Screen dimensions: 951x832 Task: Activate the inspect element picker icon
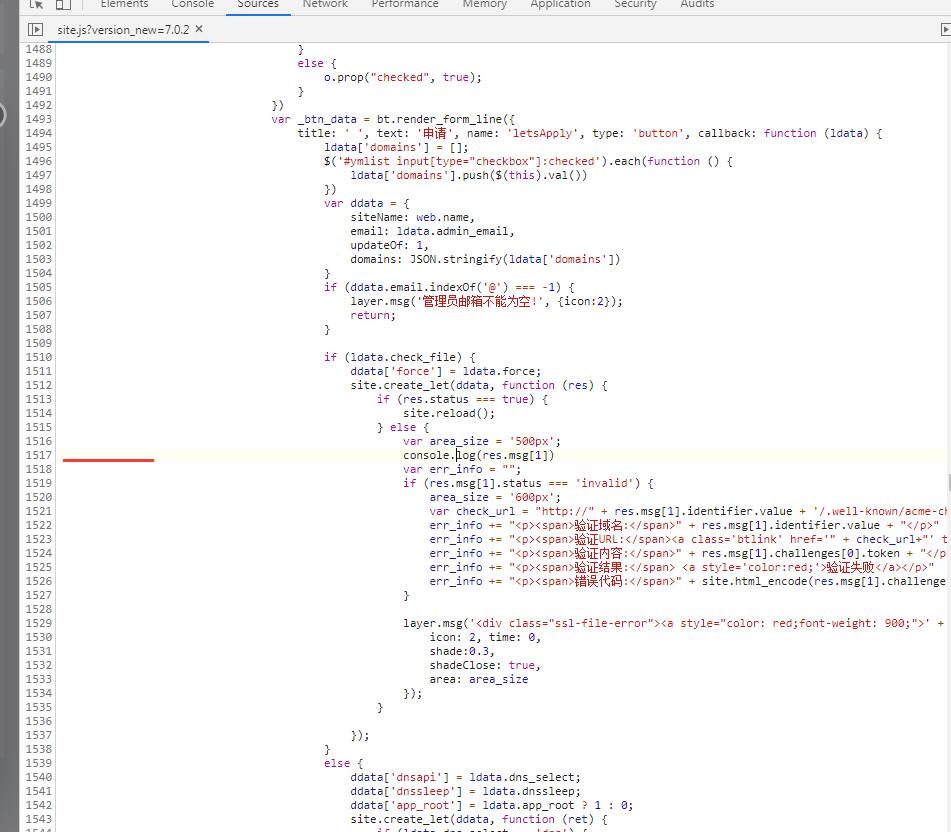[x=36, y=4]
